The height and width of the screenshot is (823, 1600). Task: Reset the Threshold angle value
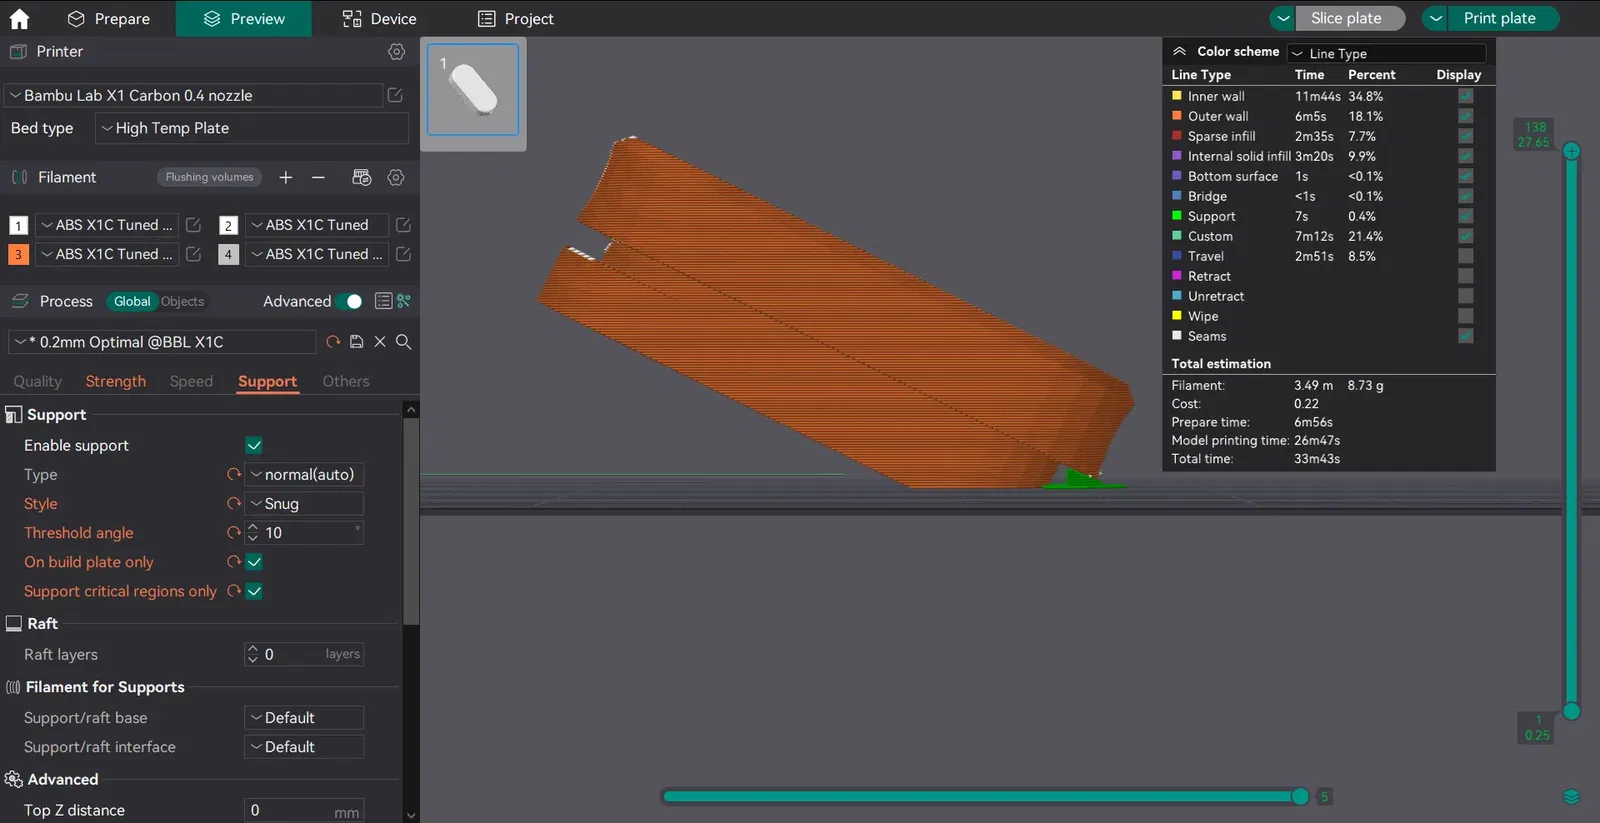tap(234, 533)
